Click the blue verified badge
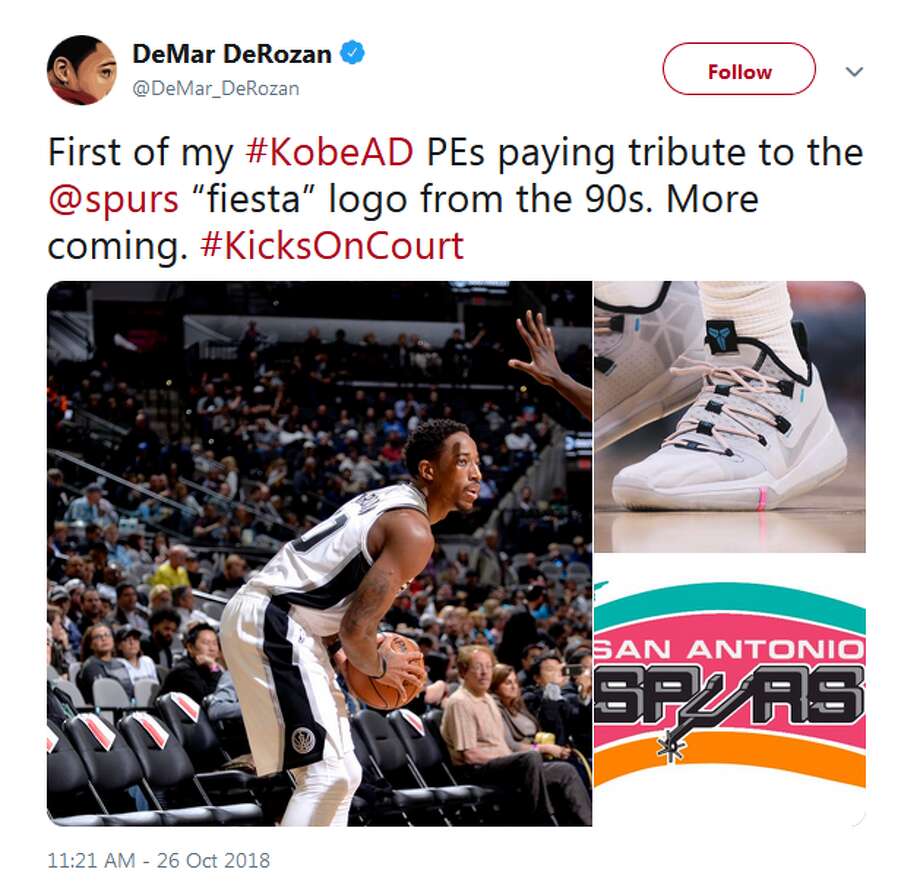920x891 pixels. point(353,53)
